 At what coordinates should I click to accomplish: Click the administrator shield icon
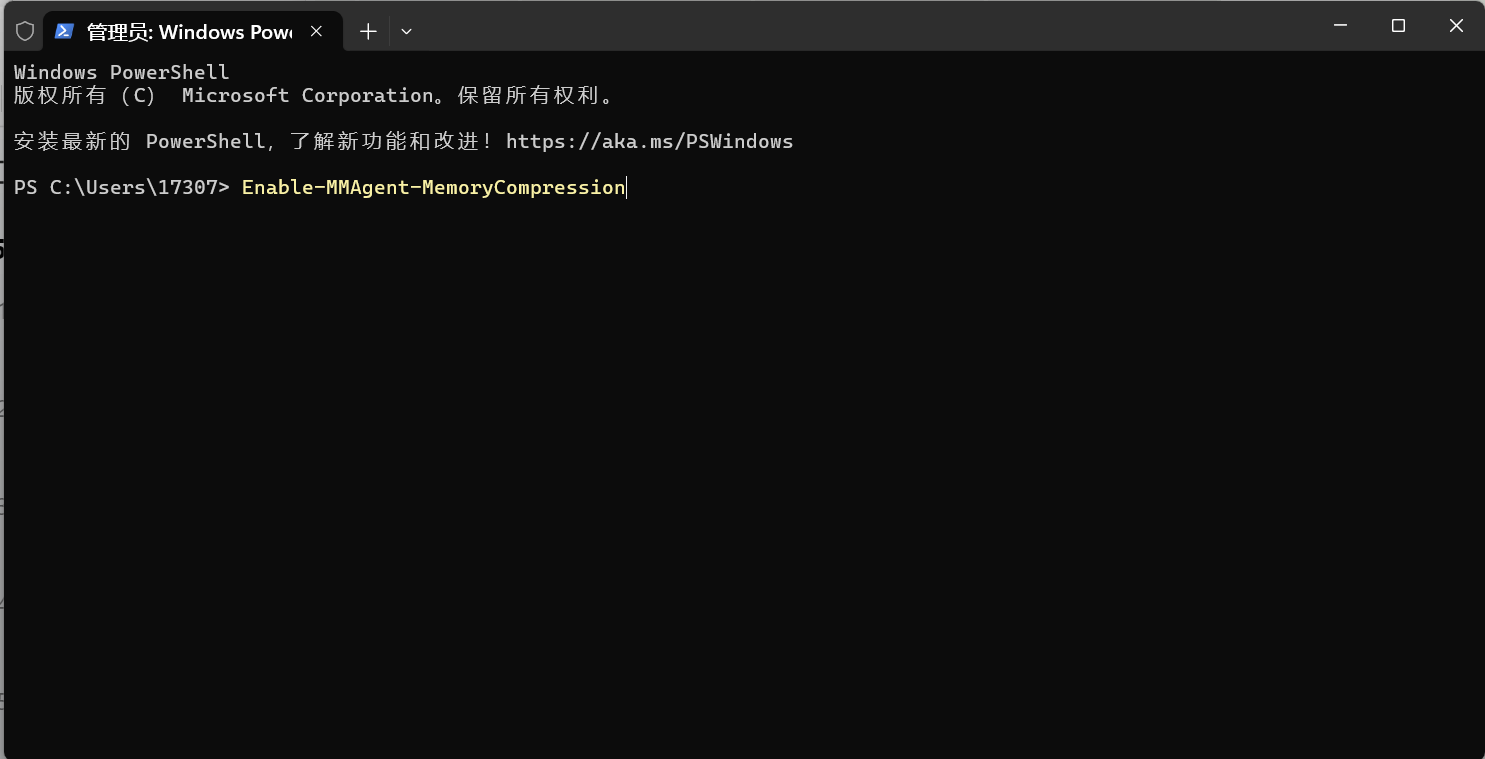click(x=25, y=31)
